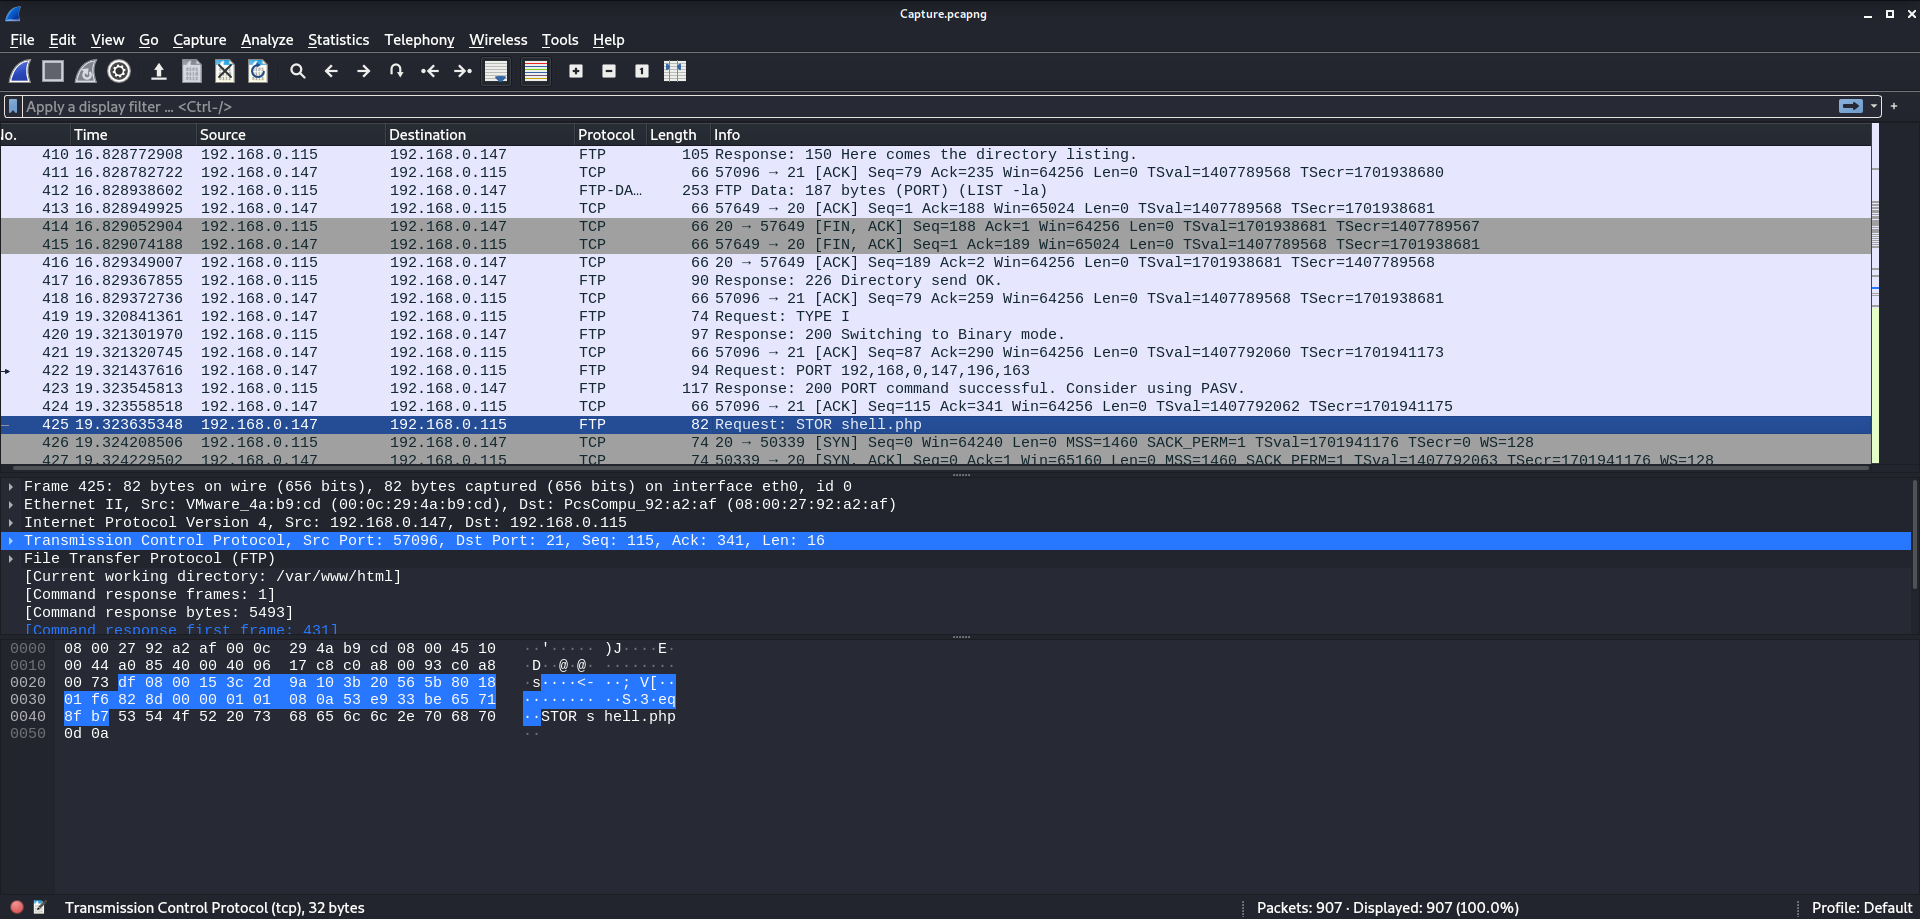The height and width of the screenshot is (919, 1920).
Task: Toggle auto-scroll during live capture
Action: (496, 71)
